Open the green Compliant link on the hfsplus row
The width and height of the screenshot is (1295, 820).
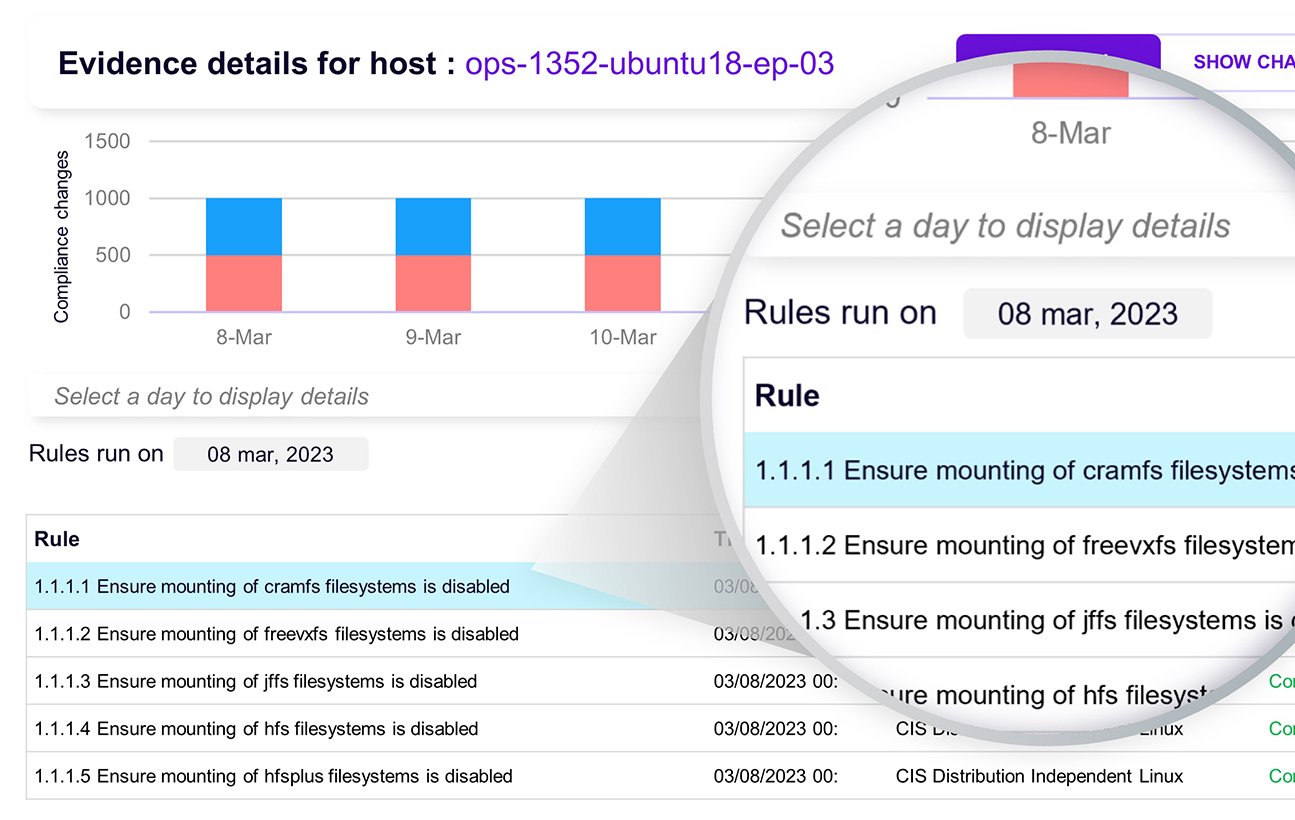1283,776
